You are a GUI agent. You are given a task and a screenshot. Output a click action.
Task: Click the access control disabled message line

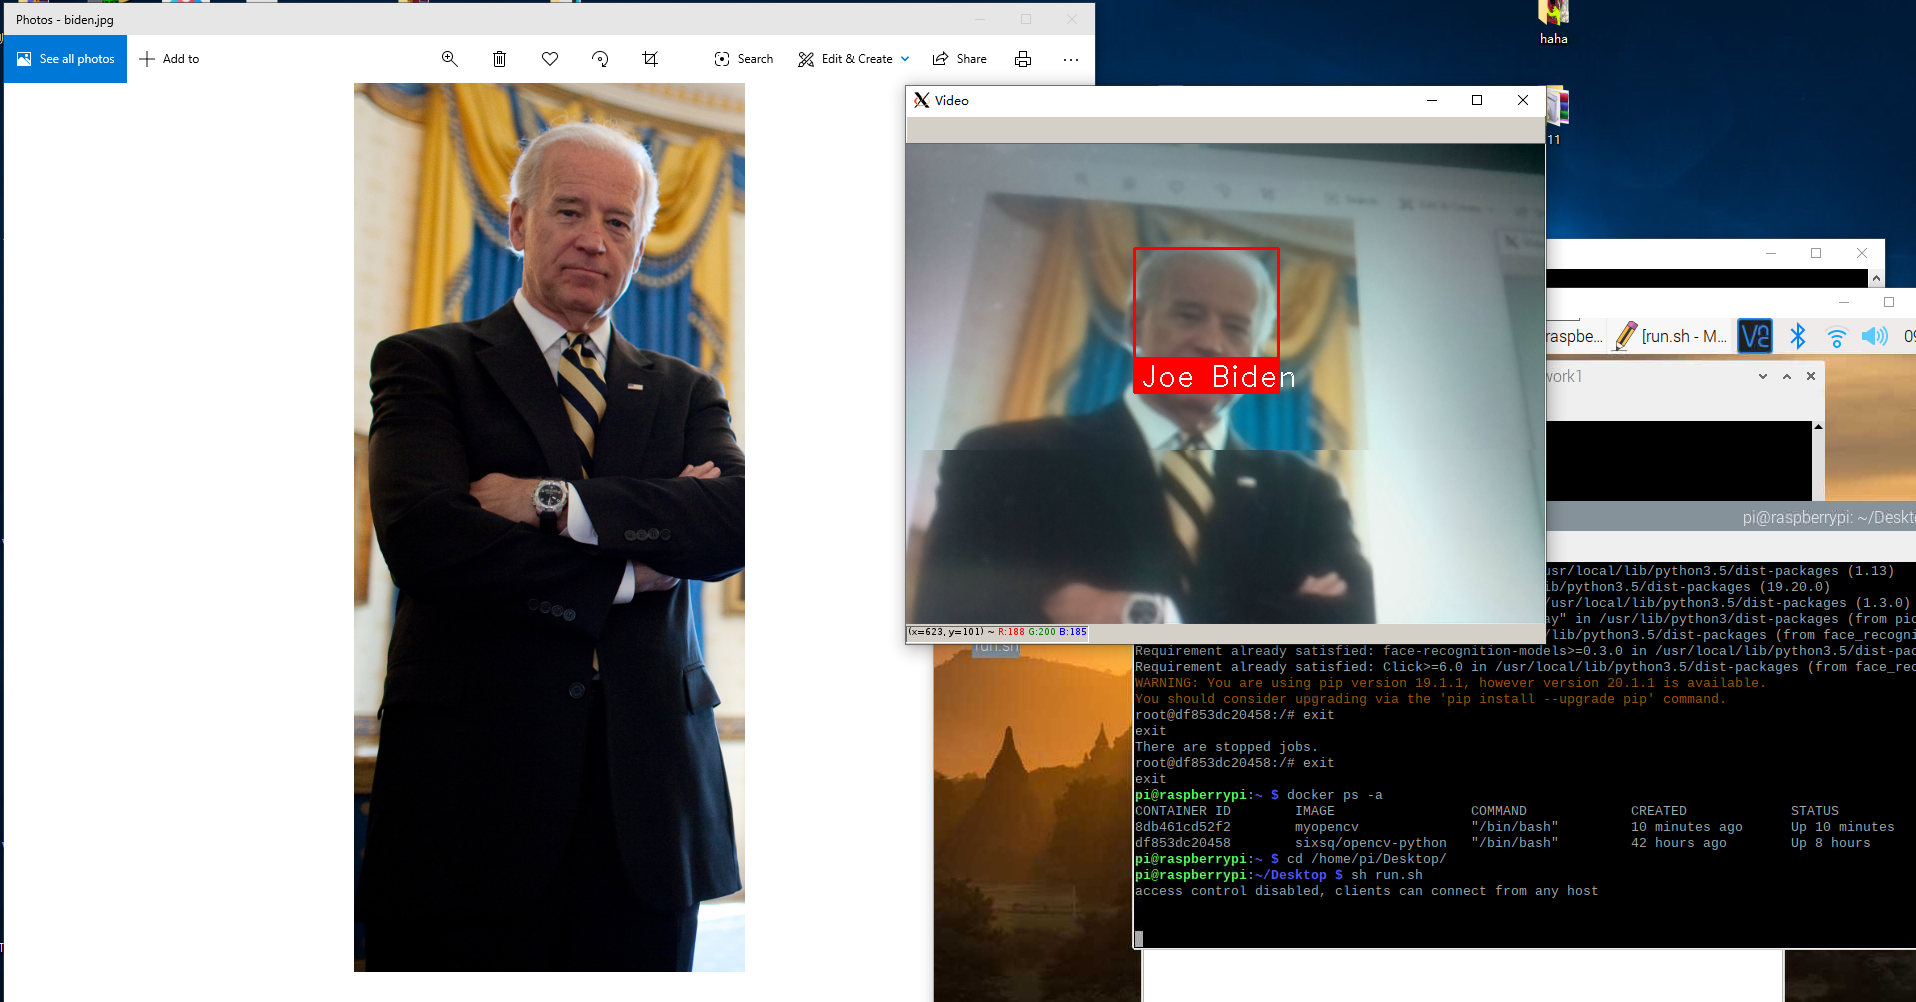click(1367, 891)
